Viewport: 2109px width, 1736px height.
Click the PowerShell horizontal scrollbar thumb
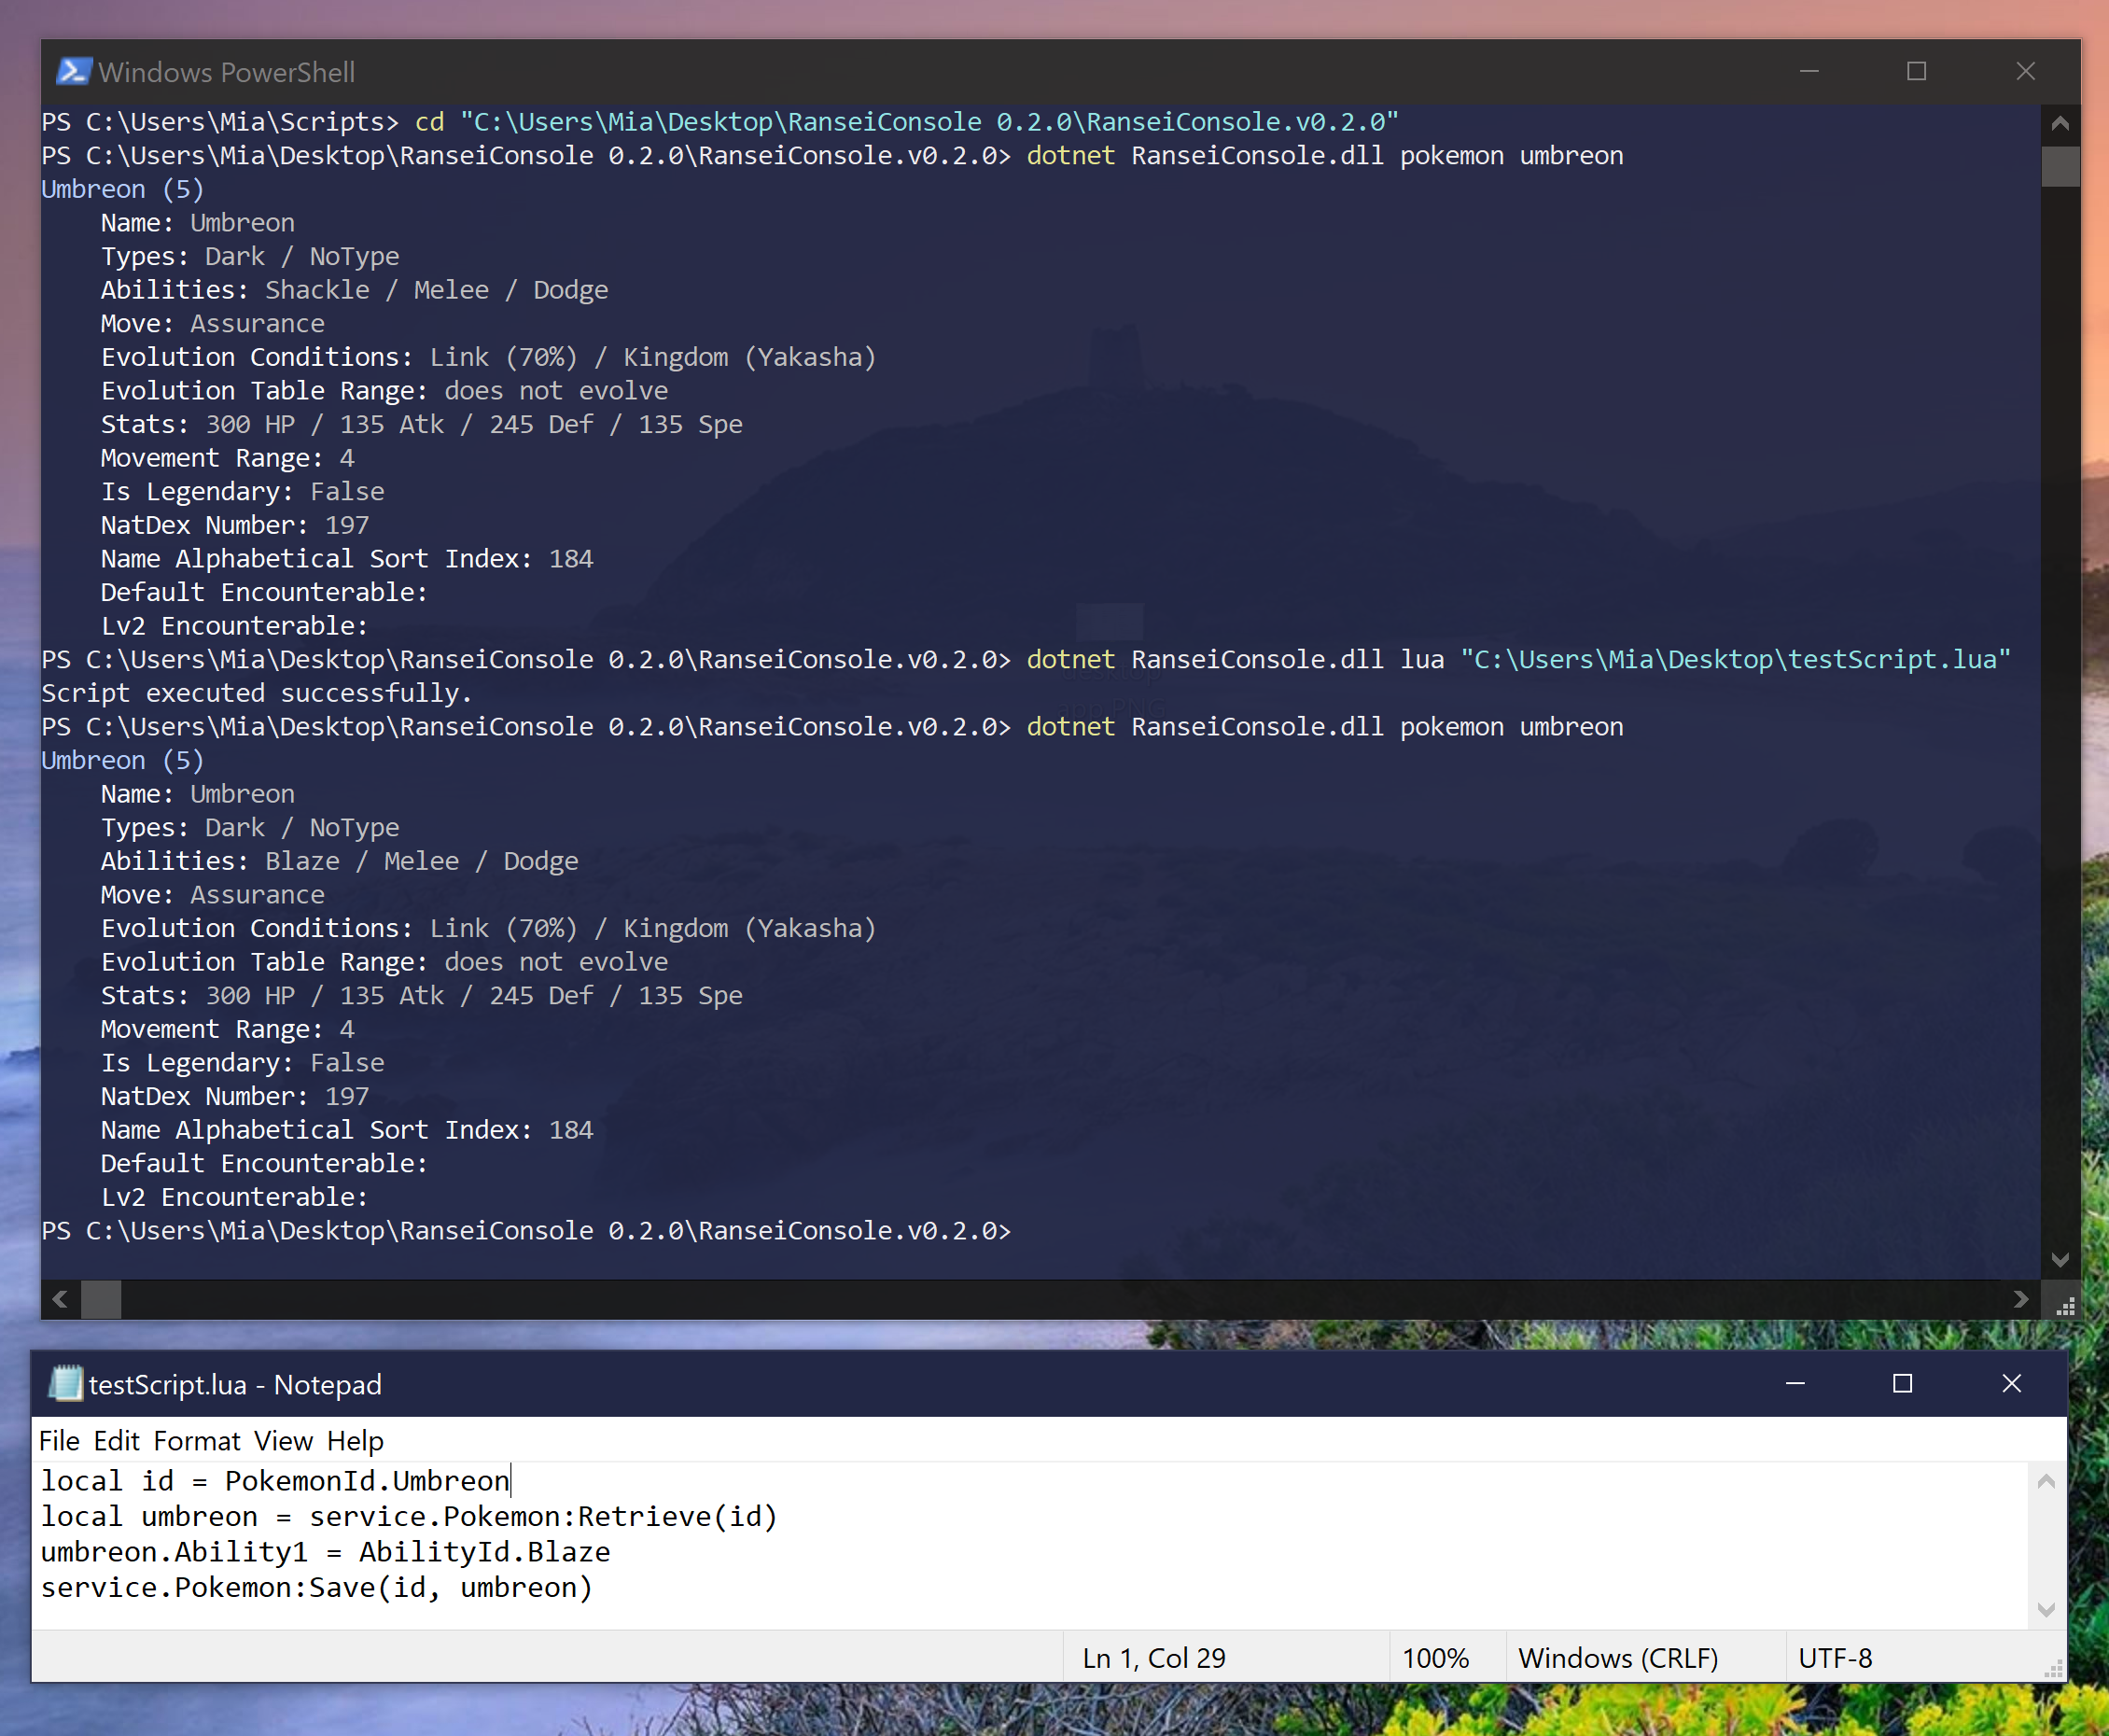click(x=101, y=1299)
